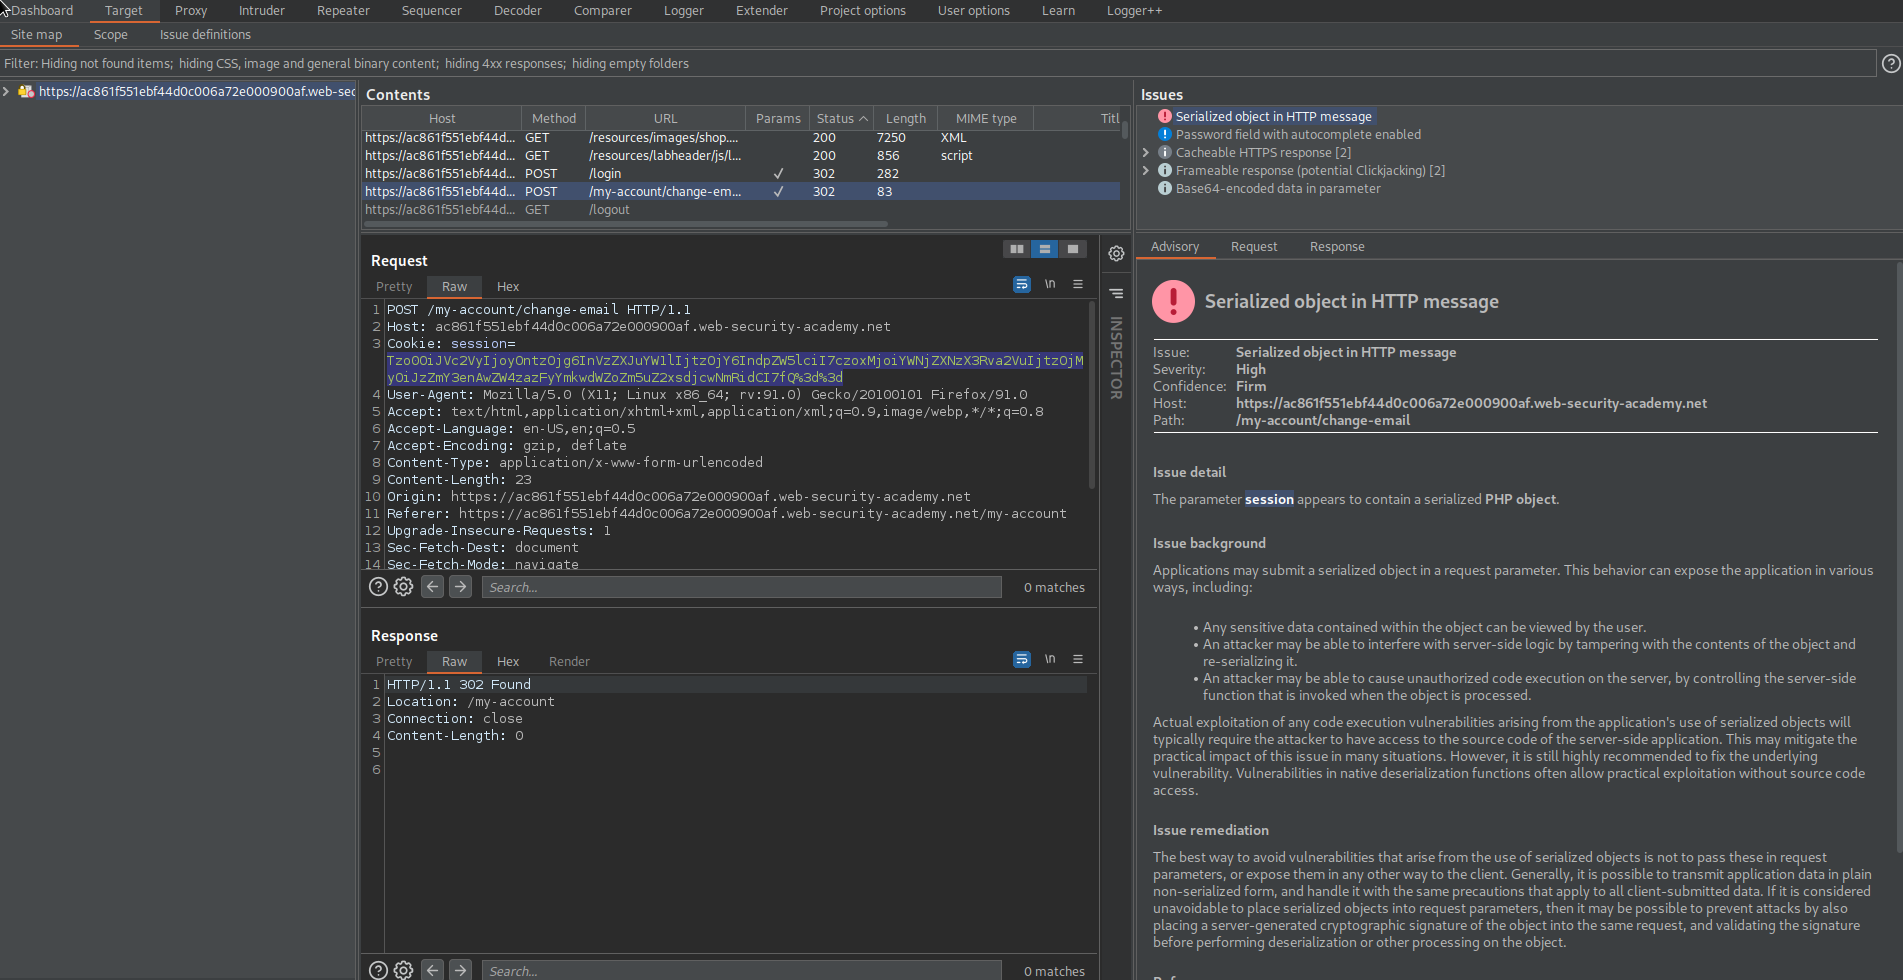The image size is (1903, 980).
Task: Expand Cacheable HTTPS response issue group
Action: click(1146, 152)
